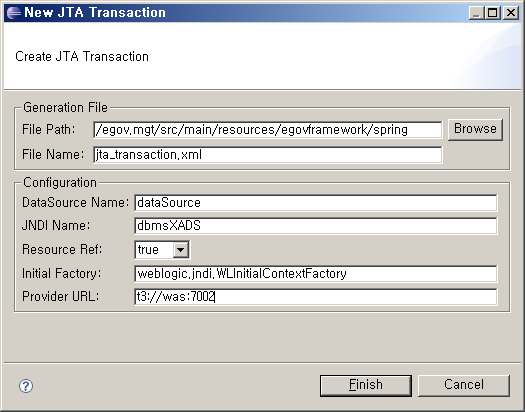Confirm the wizard with Finish

tap(366, 385)
